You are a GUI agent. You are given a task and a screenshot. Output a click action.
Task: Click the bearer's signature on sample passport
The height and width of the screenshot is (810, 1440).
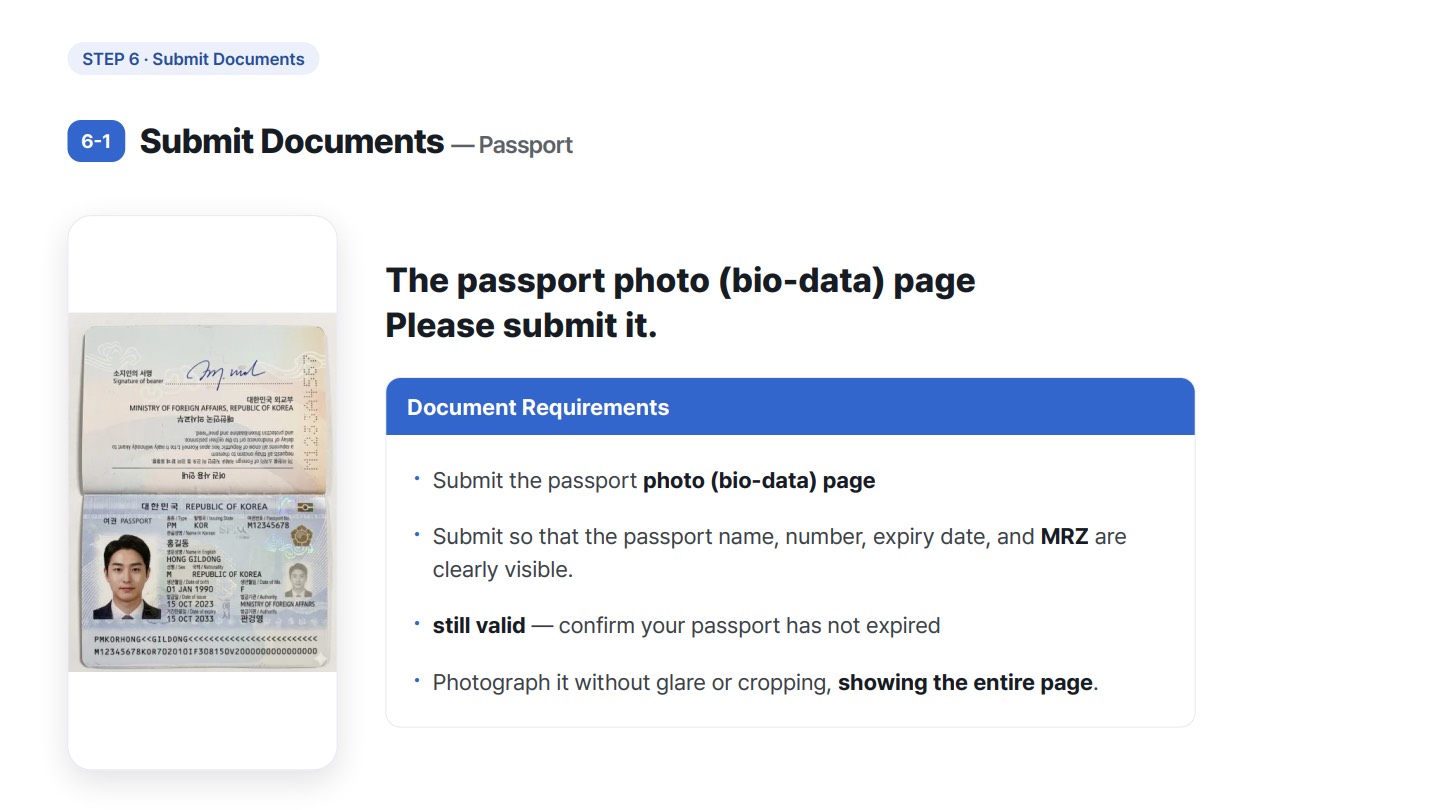(225, 371)
